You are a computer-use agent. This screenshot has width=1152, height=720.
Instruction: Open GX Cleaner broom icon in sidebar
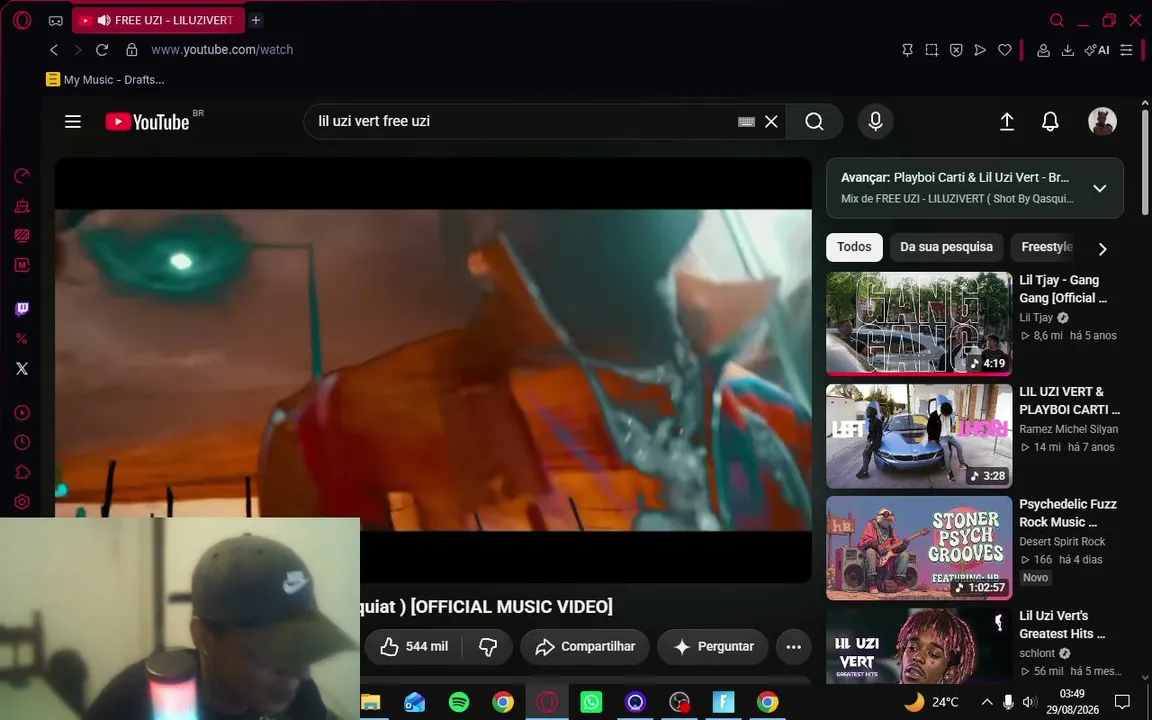click(22, 206)
